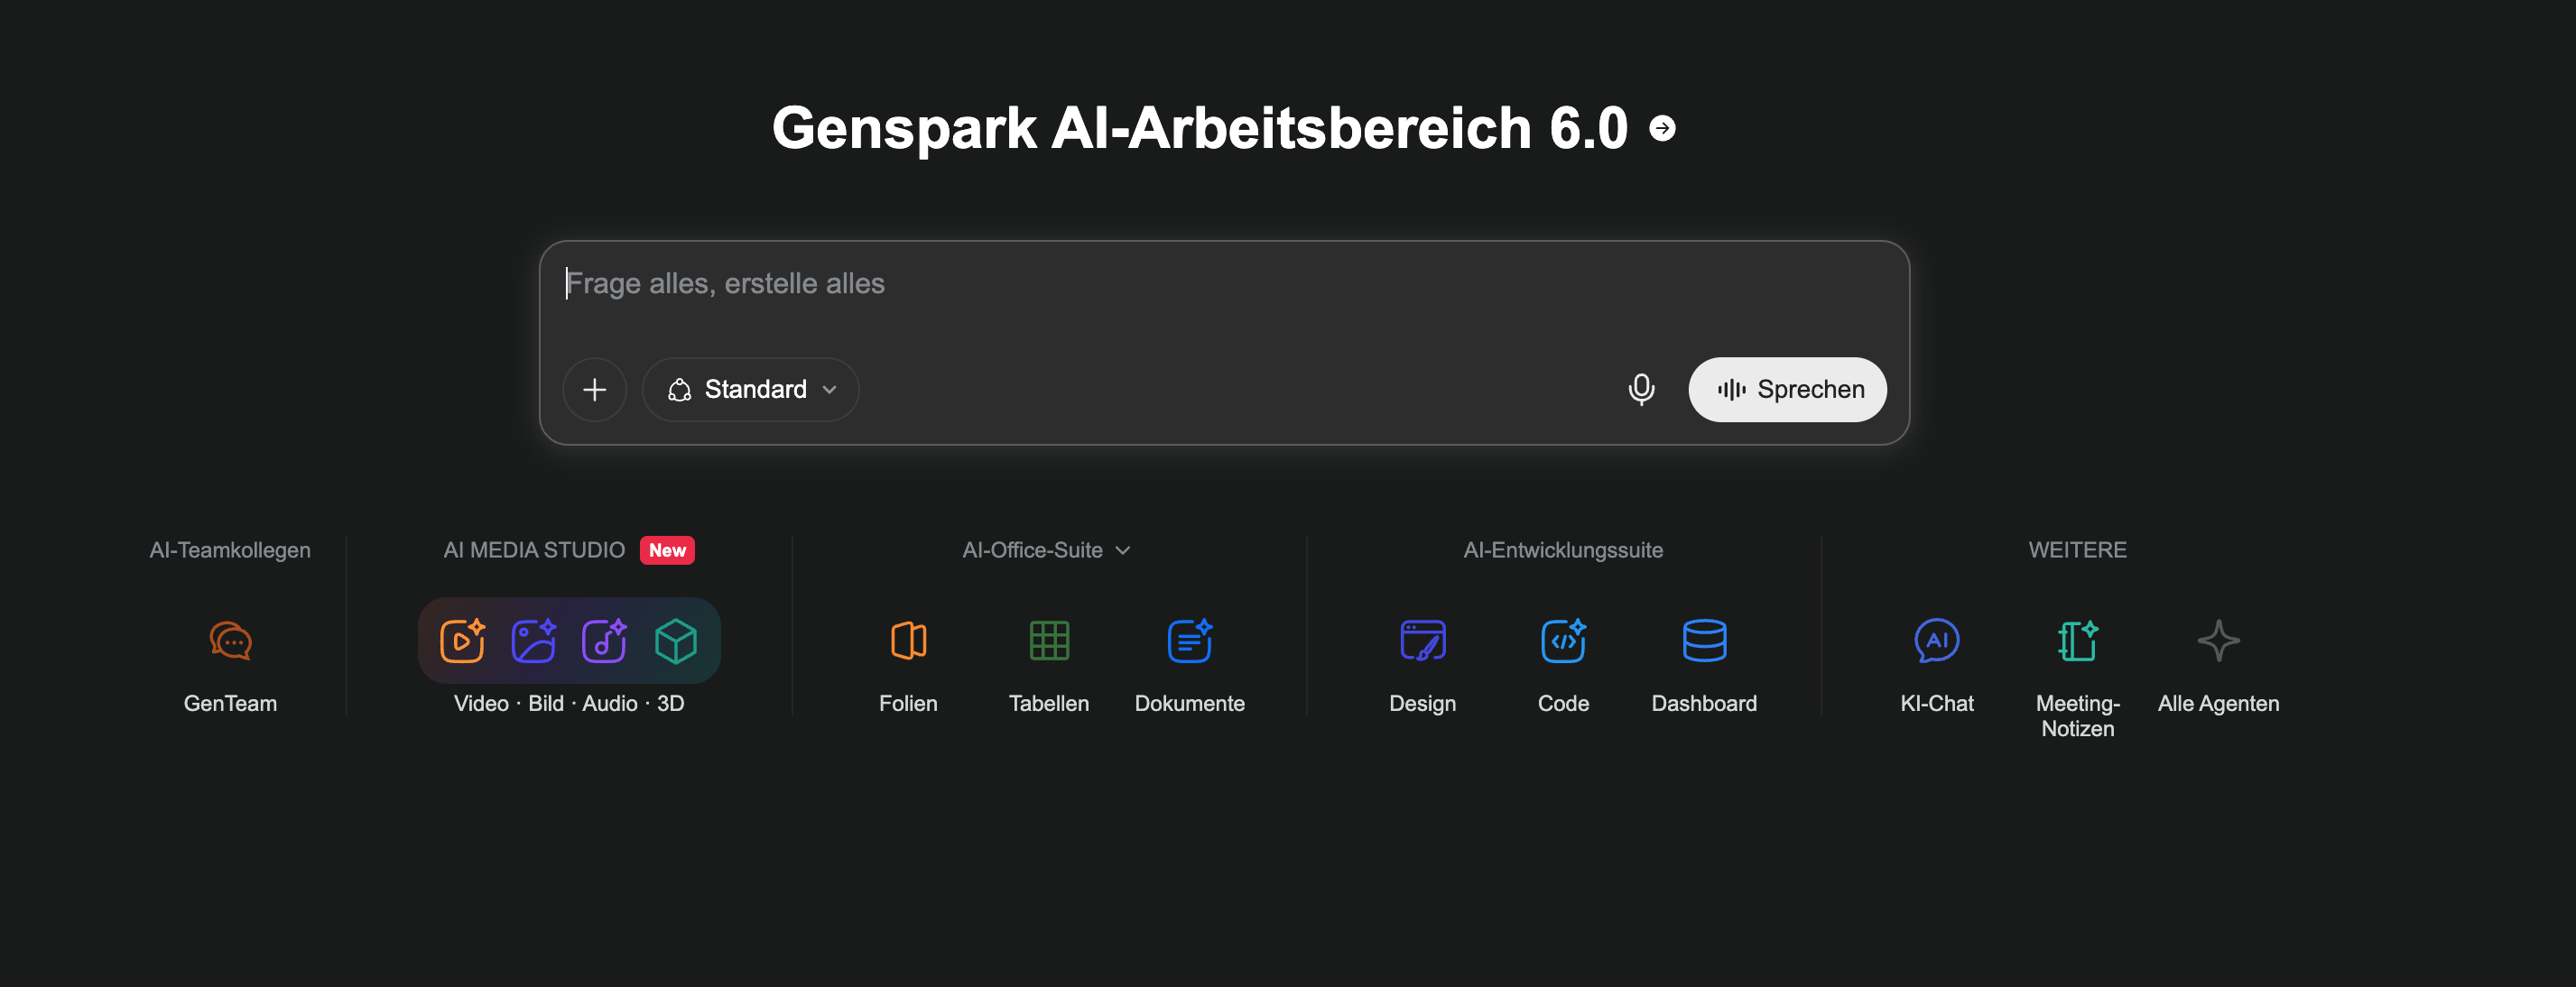Image resolution: width=2576 pixels, height=987 pixels.
Task: Start KI-Chat via its icon
Action: [x=1936, y=641]
